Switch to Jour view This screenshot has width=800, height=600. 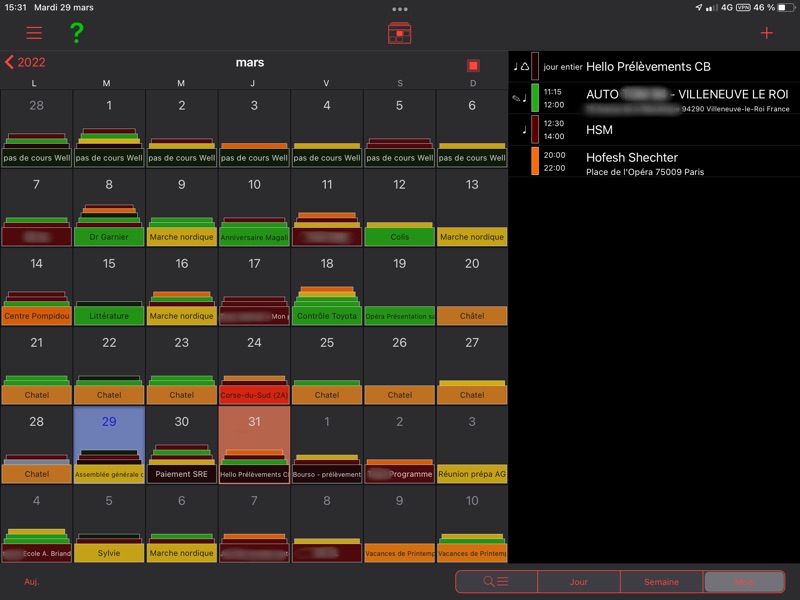578,581
